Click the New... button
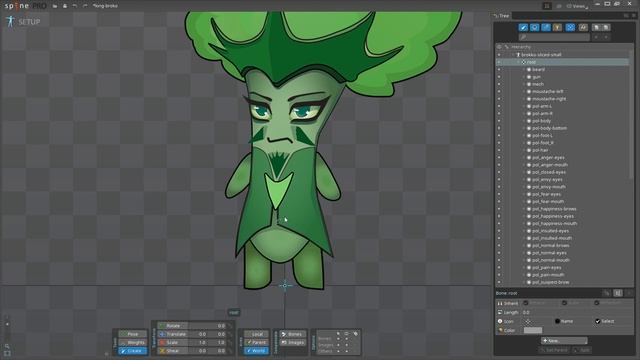Screen dimensions: 640x360 [564, 340]
